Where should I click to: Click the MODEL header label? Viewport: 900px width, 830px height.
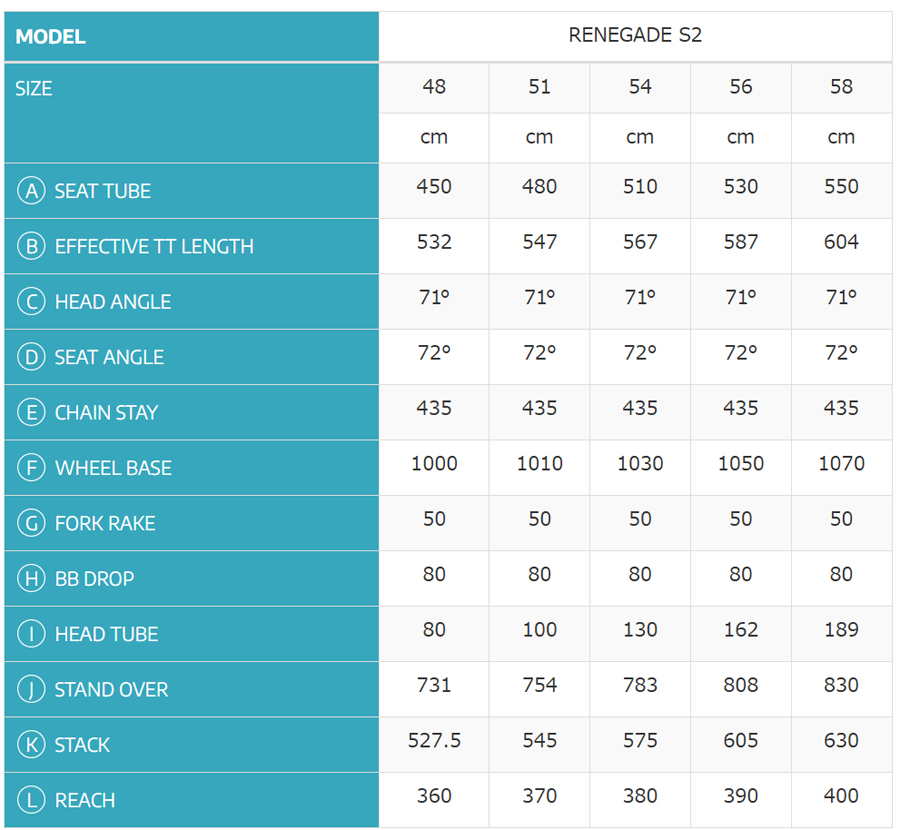tap(51, 37)
